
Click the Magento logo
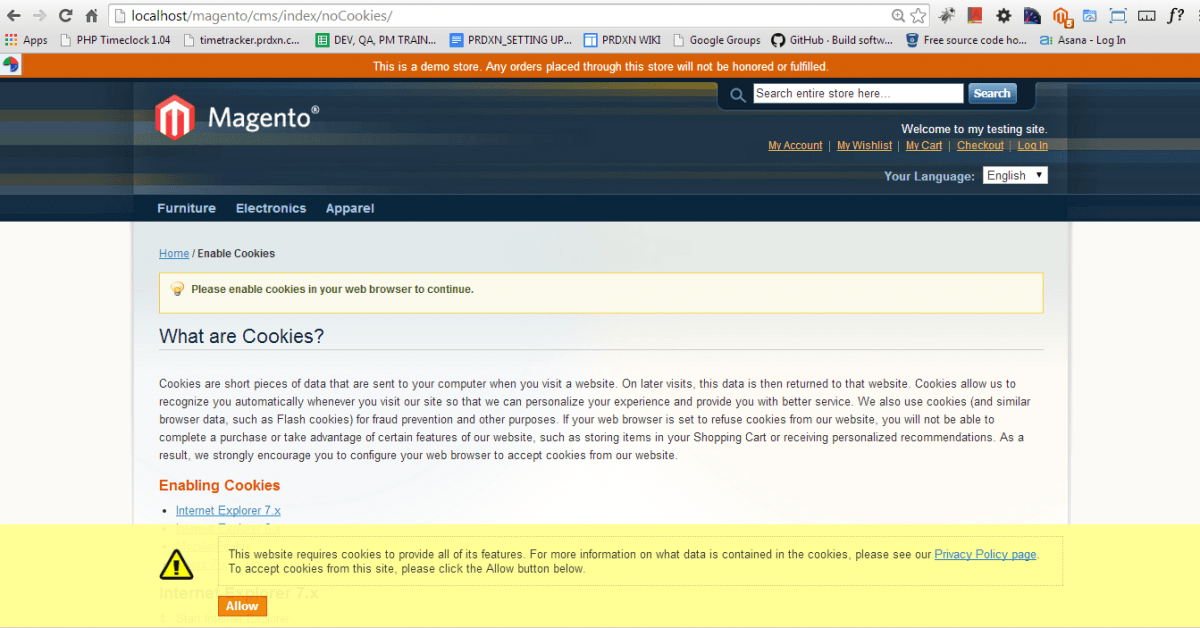pos(237,117)
